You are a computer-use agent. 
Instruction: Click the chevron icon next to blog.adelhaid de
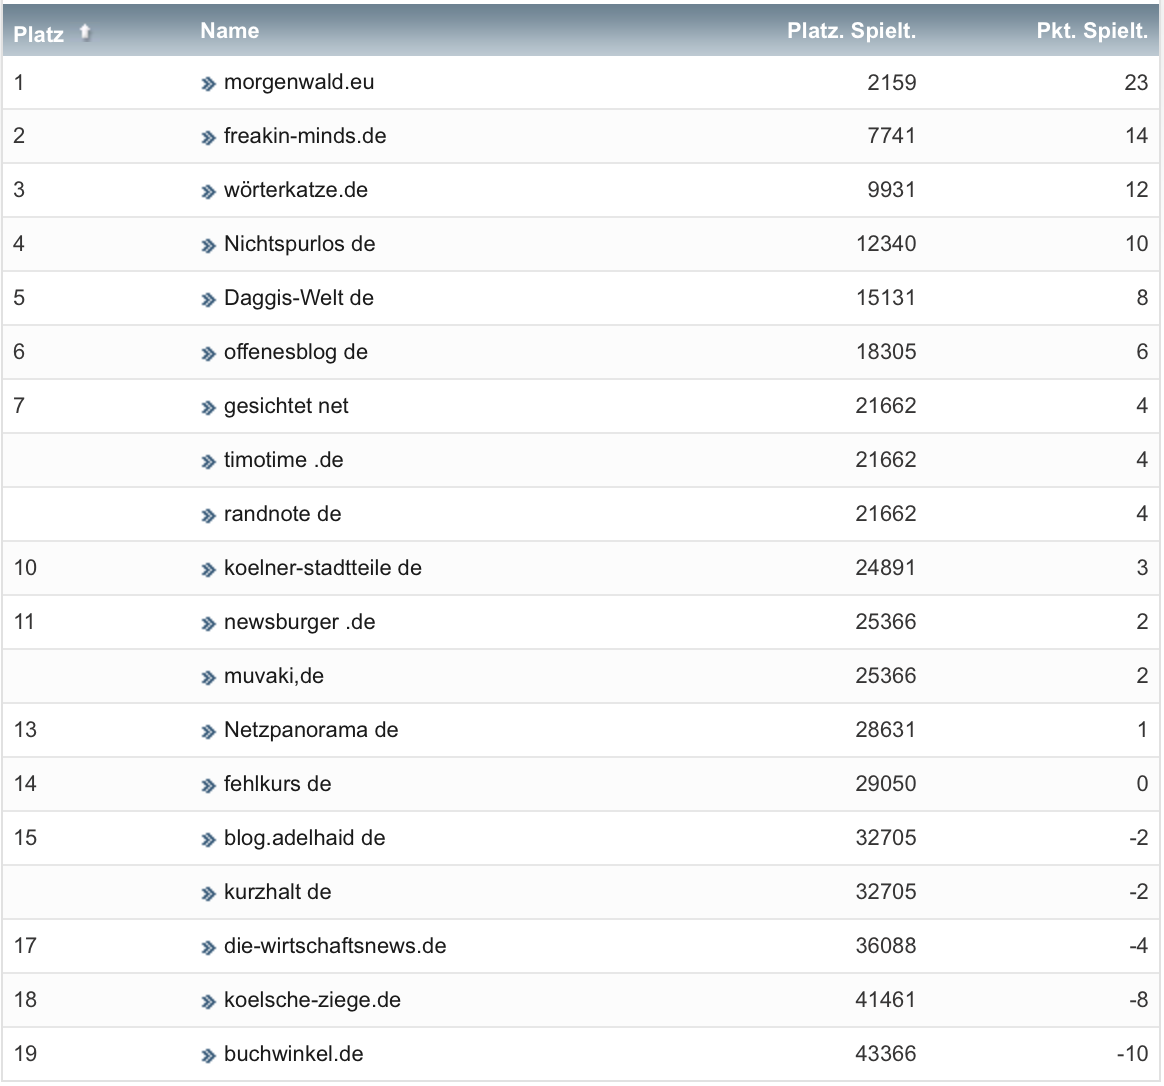click(x=208, y=840)
